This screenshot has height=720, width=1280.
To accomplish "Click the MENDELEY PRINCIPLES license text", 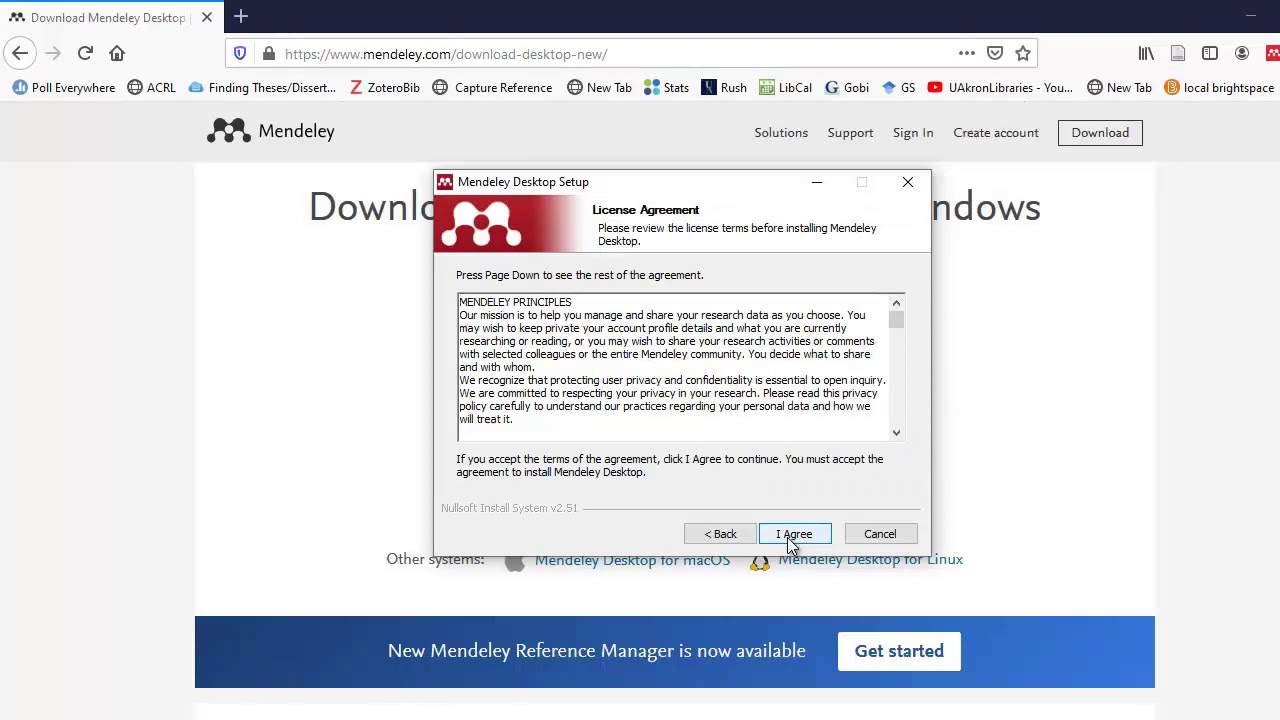I will (515, 302).
